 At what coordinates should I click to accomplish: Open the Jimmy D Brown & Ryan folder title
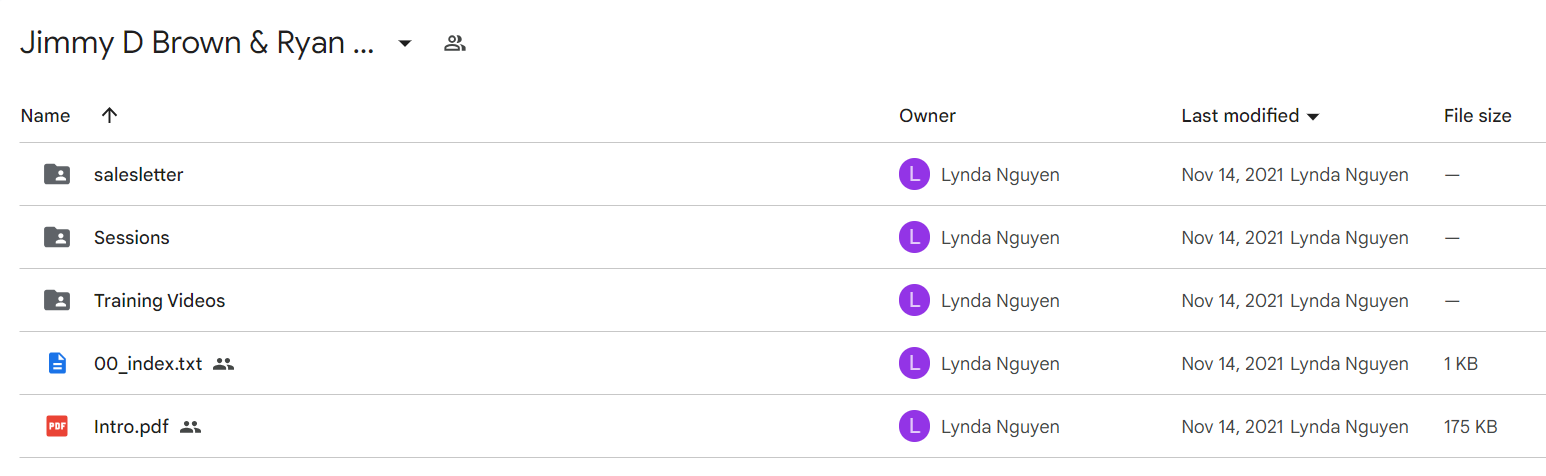pyautogui.click(x=197, y=43)
